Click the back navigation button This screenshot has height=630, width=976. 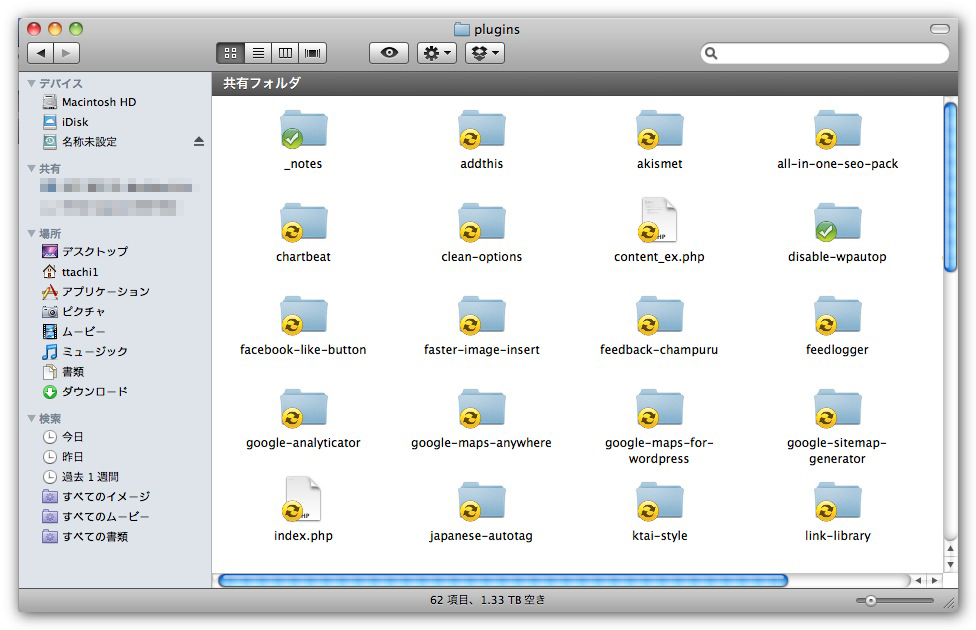click(x=40, y=53)
